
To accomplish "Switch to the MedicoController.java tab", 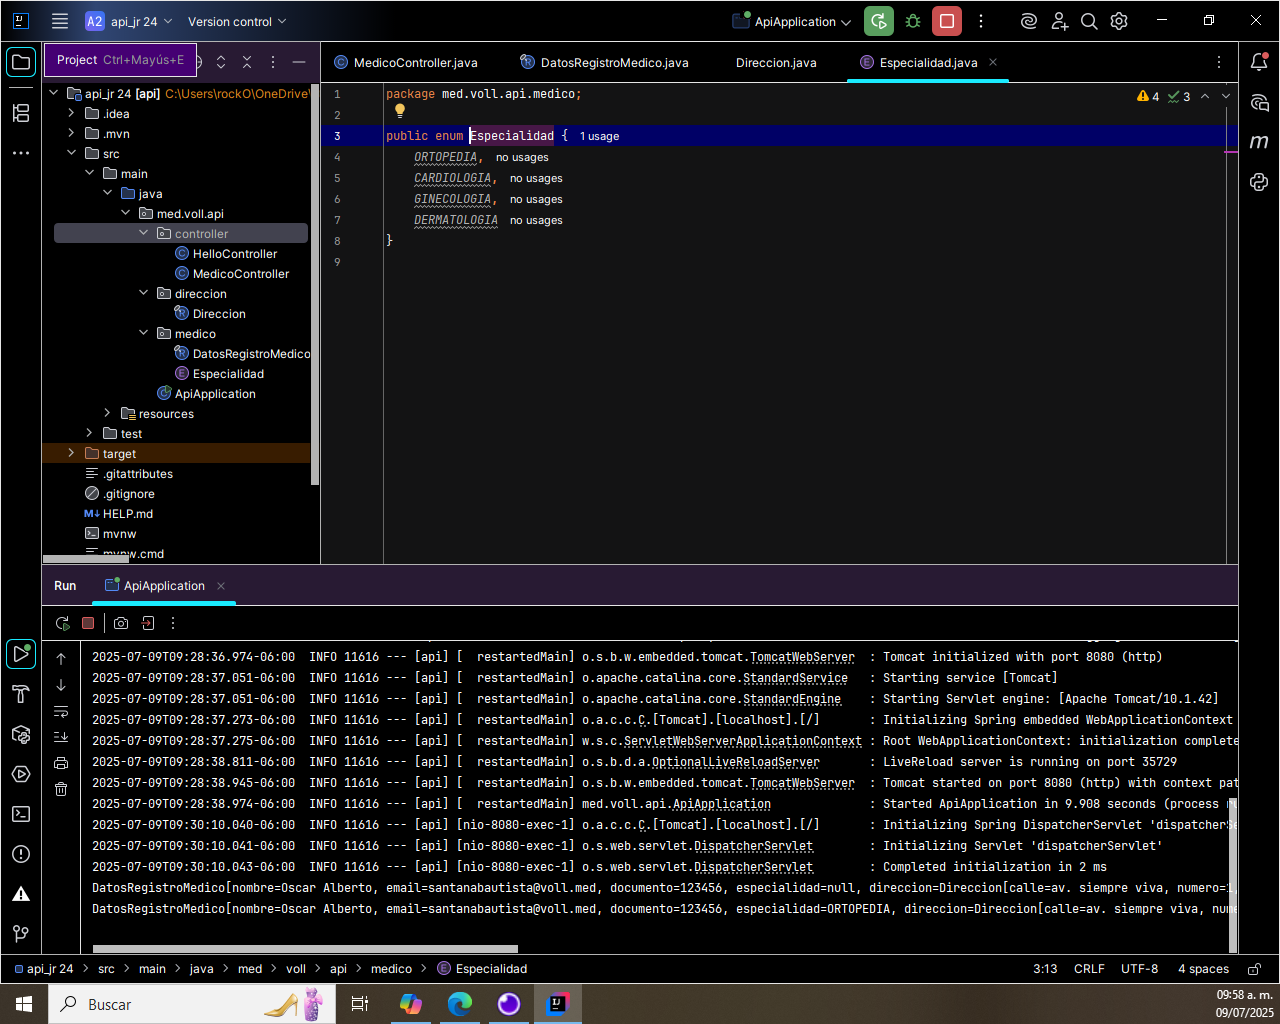I will tap(406, 62).
